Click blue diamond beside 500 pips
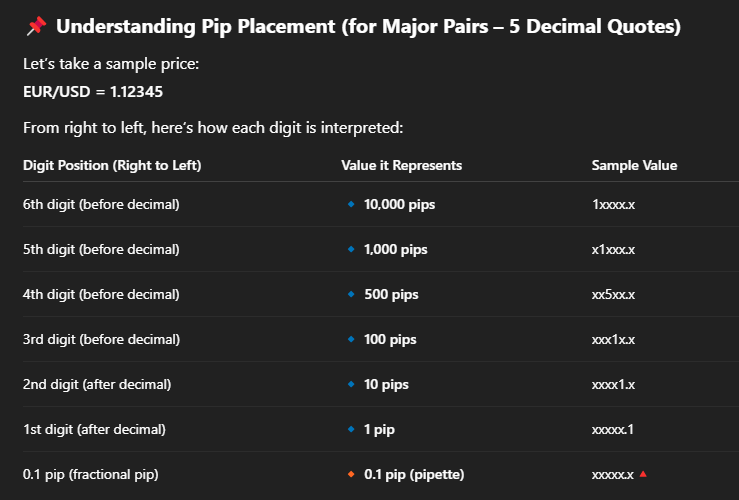 click(351, 294)
